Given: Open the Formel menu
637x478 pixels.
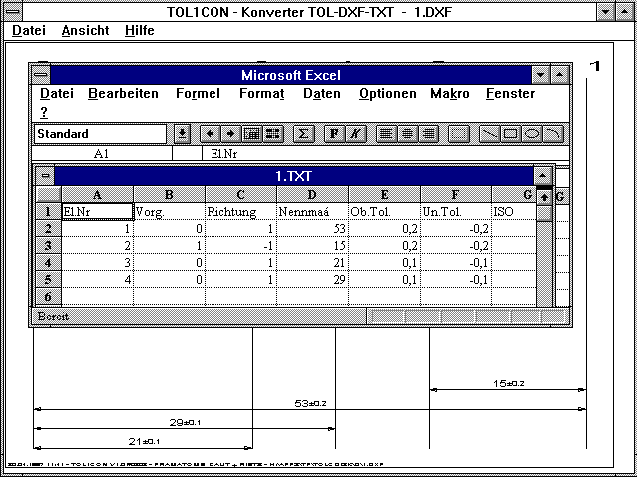Looking at the screenshot, I should [198, 93].
